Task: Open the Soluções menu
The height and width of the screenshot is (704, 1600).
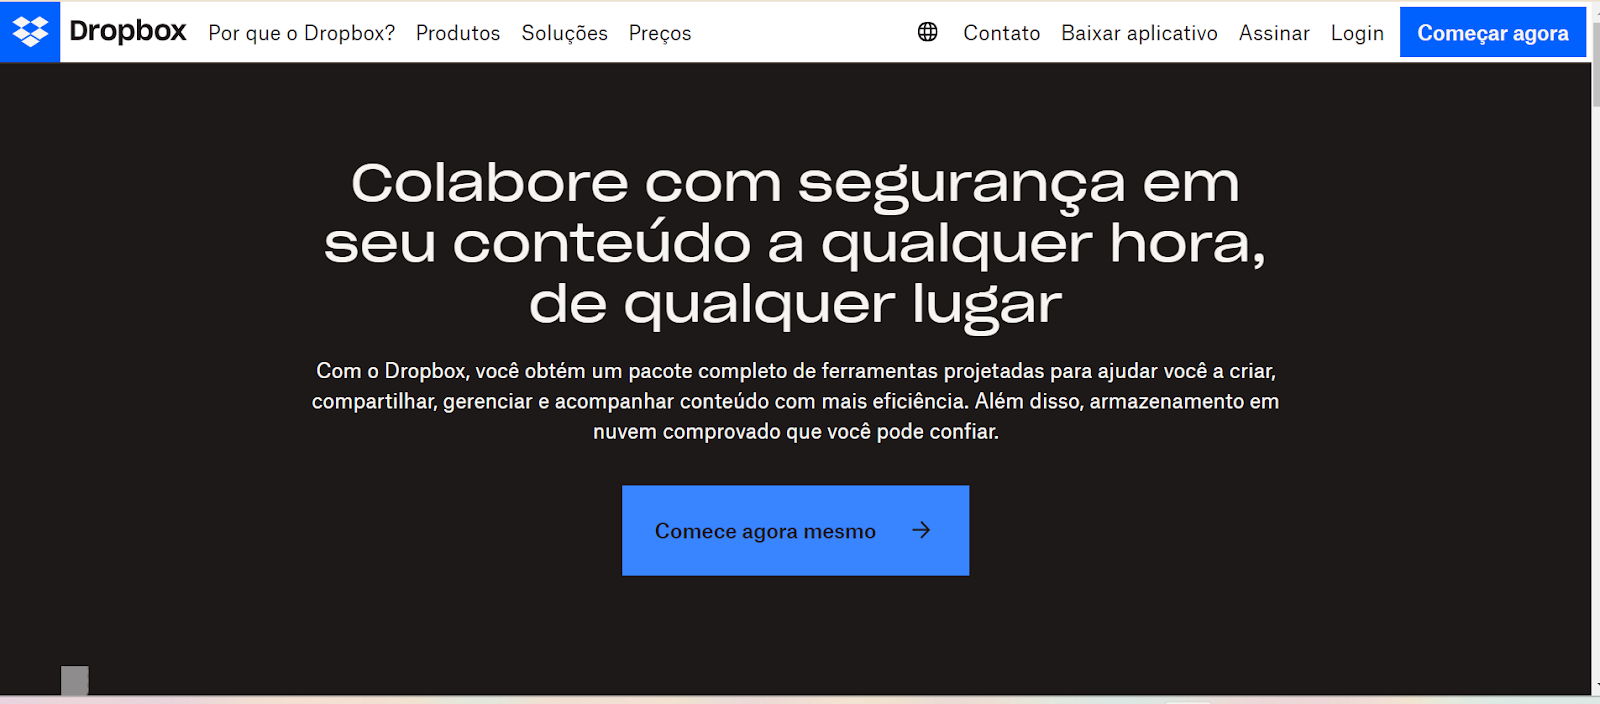Action: click(x=564, y=33)
